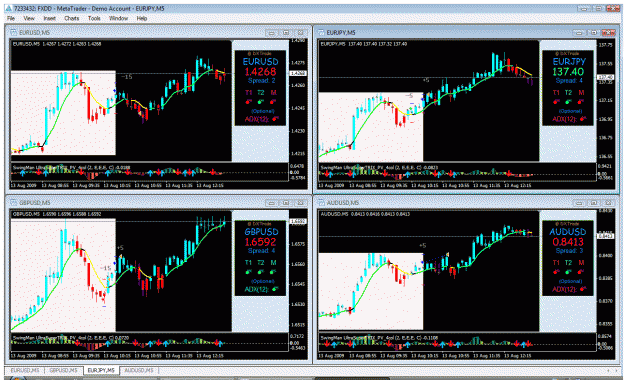Minimize the EURUSD,M5 chart window
Viewport: 625px width, 380px height.
[271, 33]
